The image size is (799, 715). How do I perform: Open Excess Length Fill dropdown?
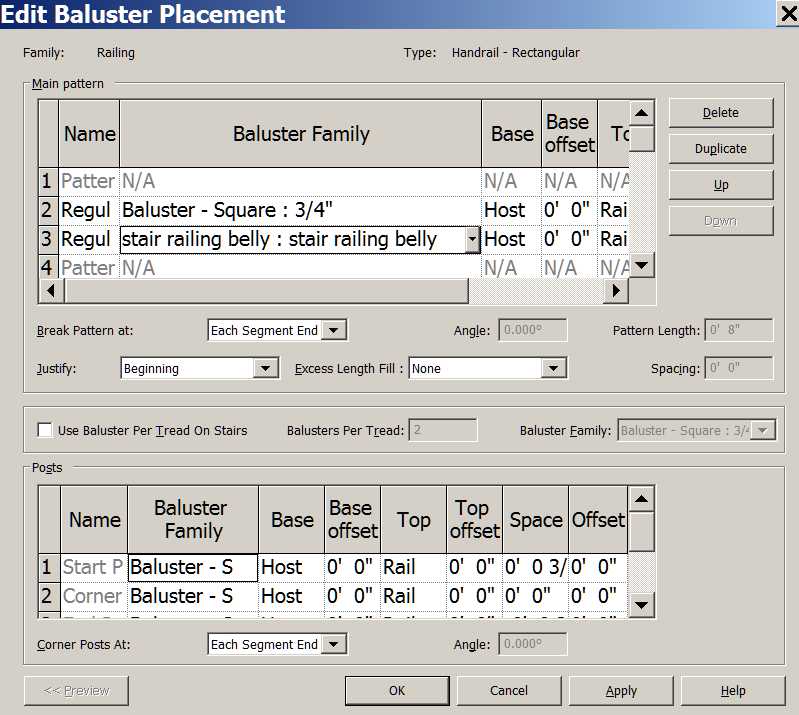tap(554, 369)
